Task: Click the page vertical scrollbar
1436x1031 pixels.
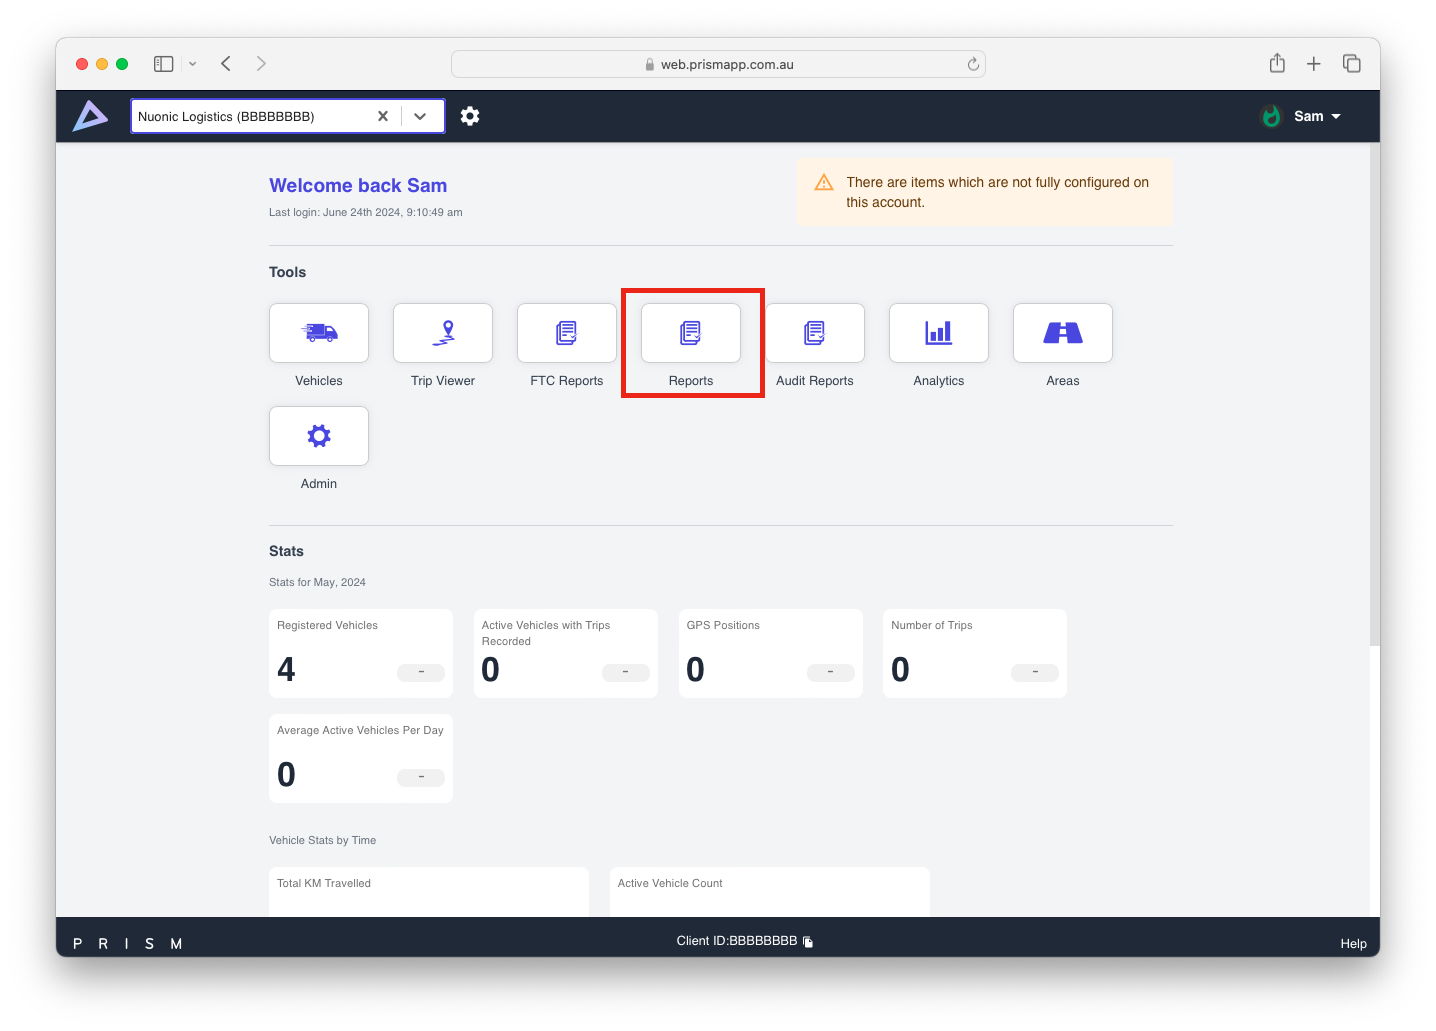Action: [x=1374, y=400]
